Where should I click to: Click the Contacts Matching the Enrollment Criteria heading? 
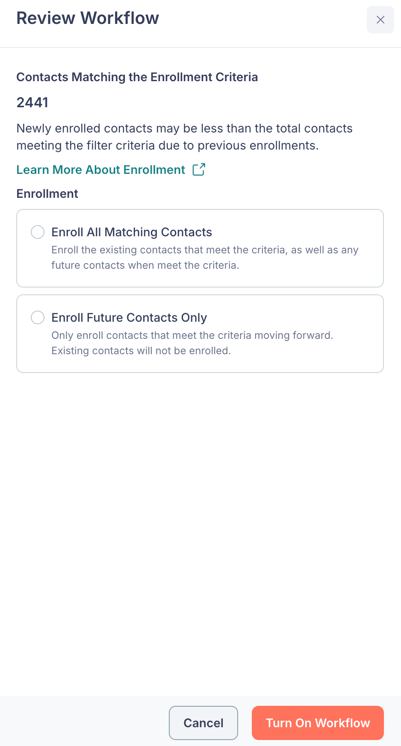point(137,77)
